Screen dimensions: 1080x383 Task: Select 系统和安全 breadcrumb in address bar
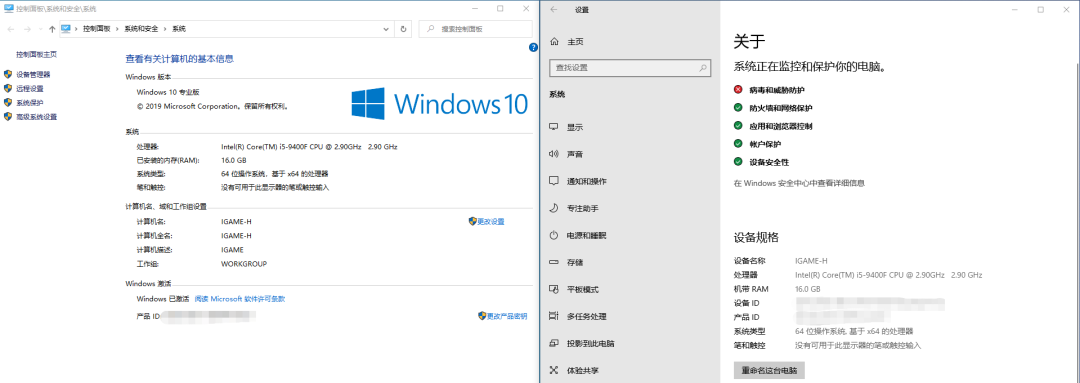click(x=141, y=29)
